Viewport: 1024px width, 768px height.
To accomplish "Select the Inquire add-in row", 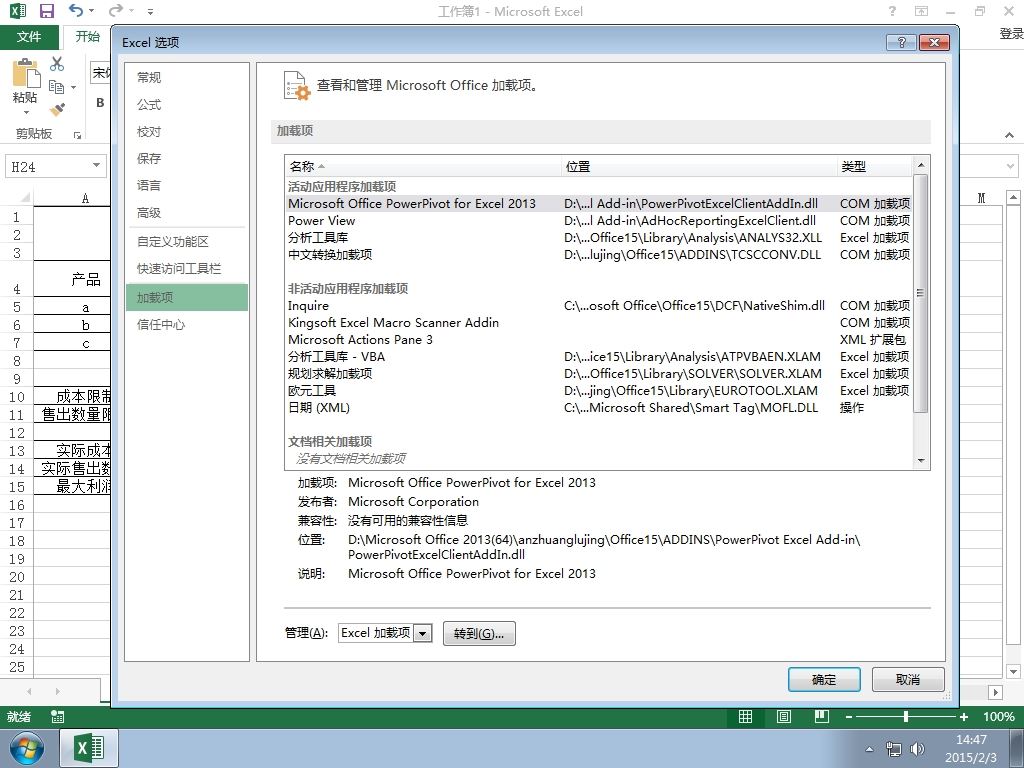I will tap(599, 306).
